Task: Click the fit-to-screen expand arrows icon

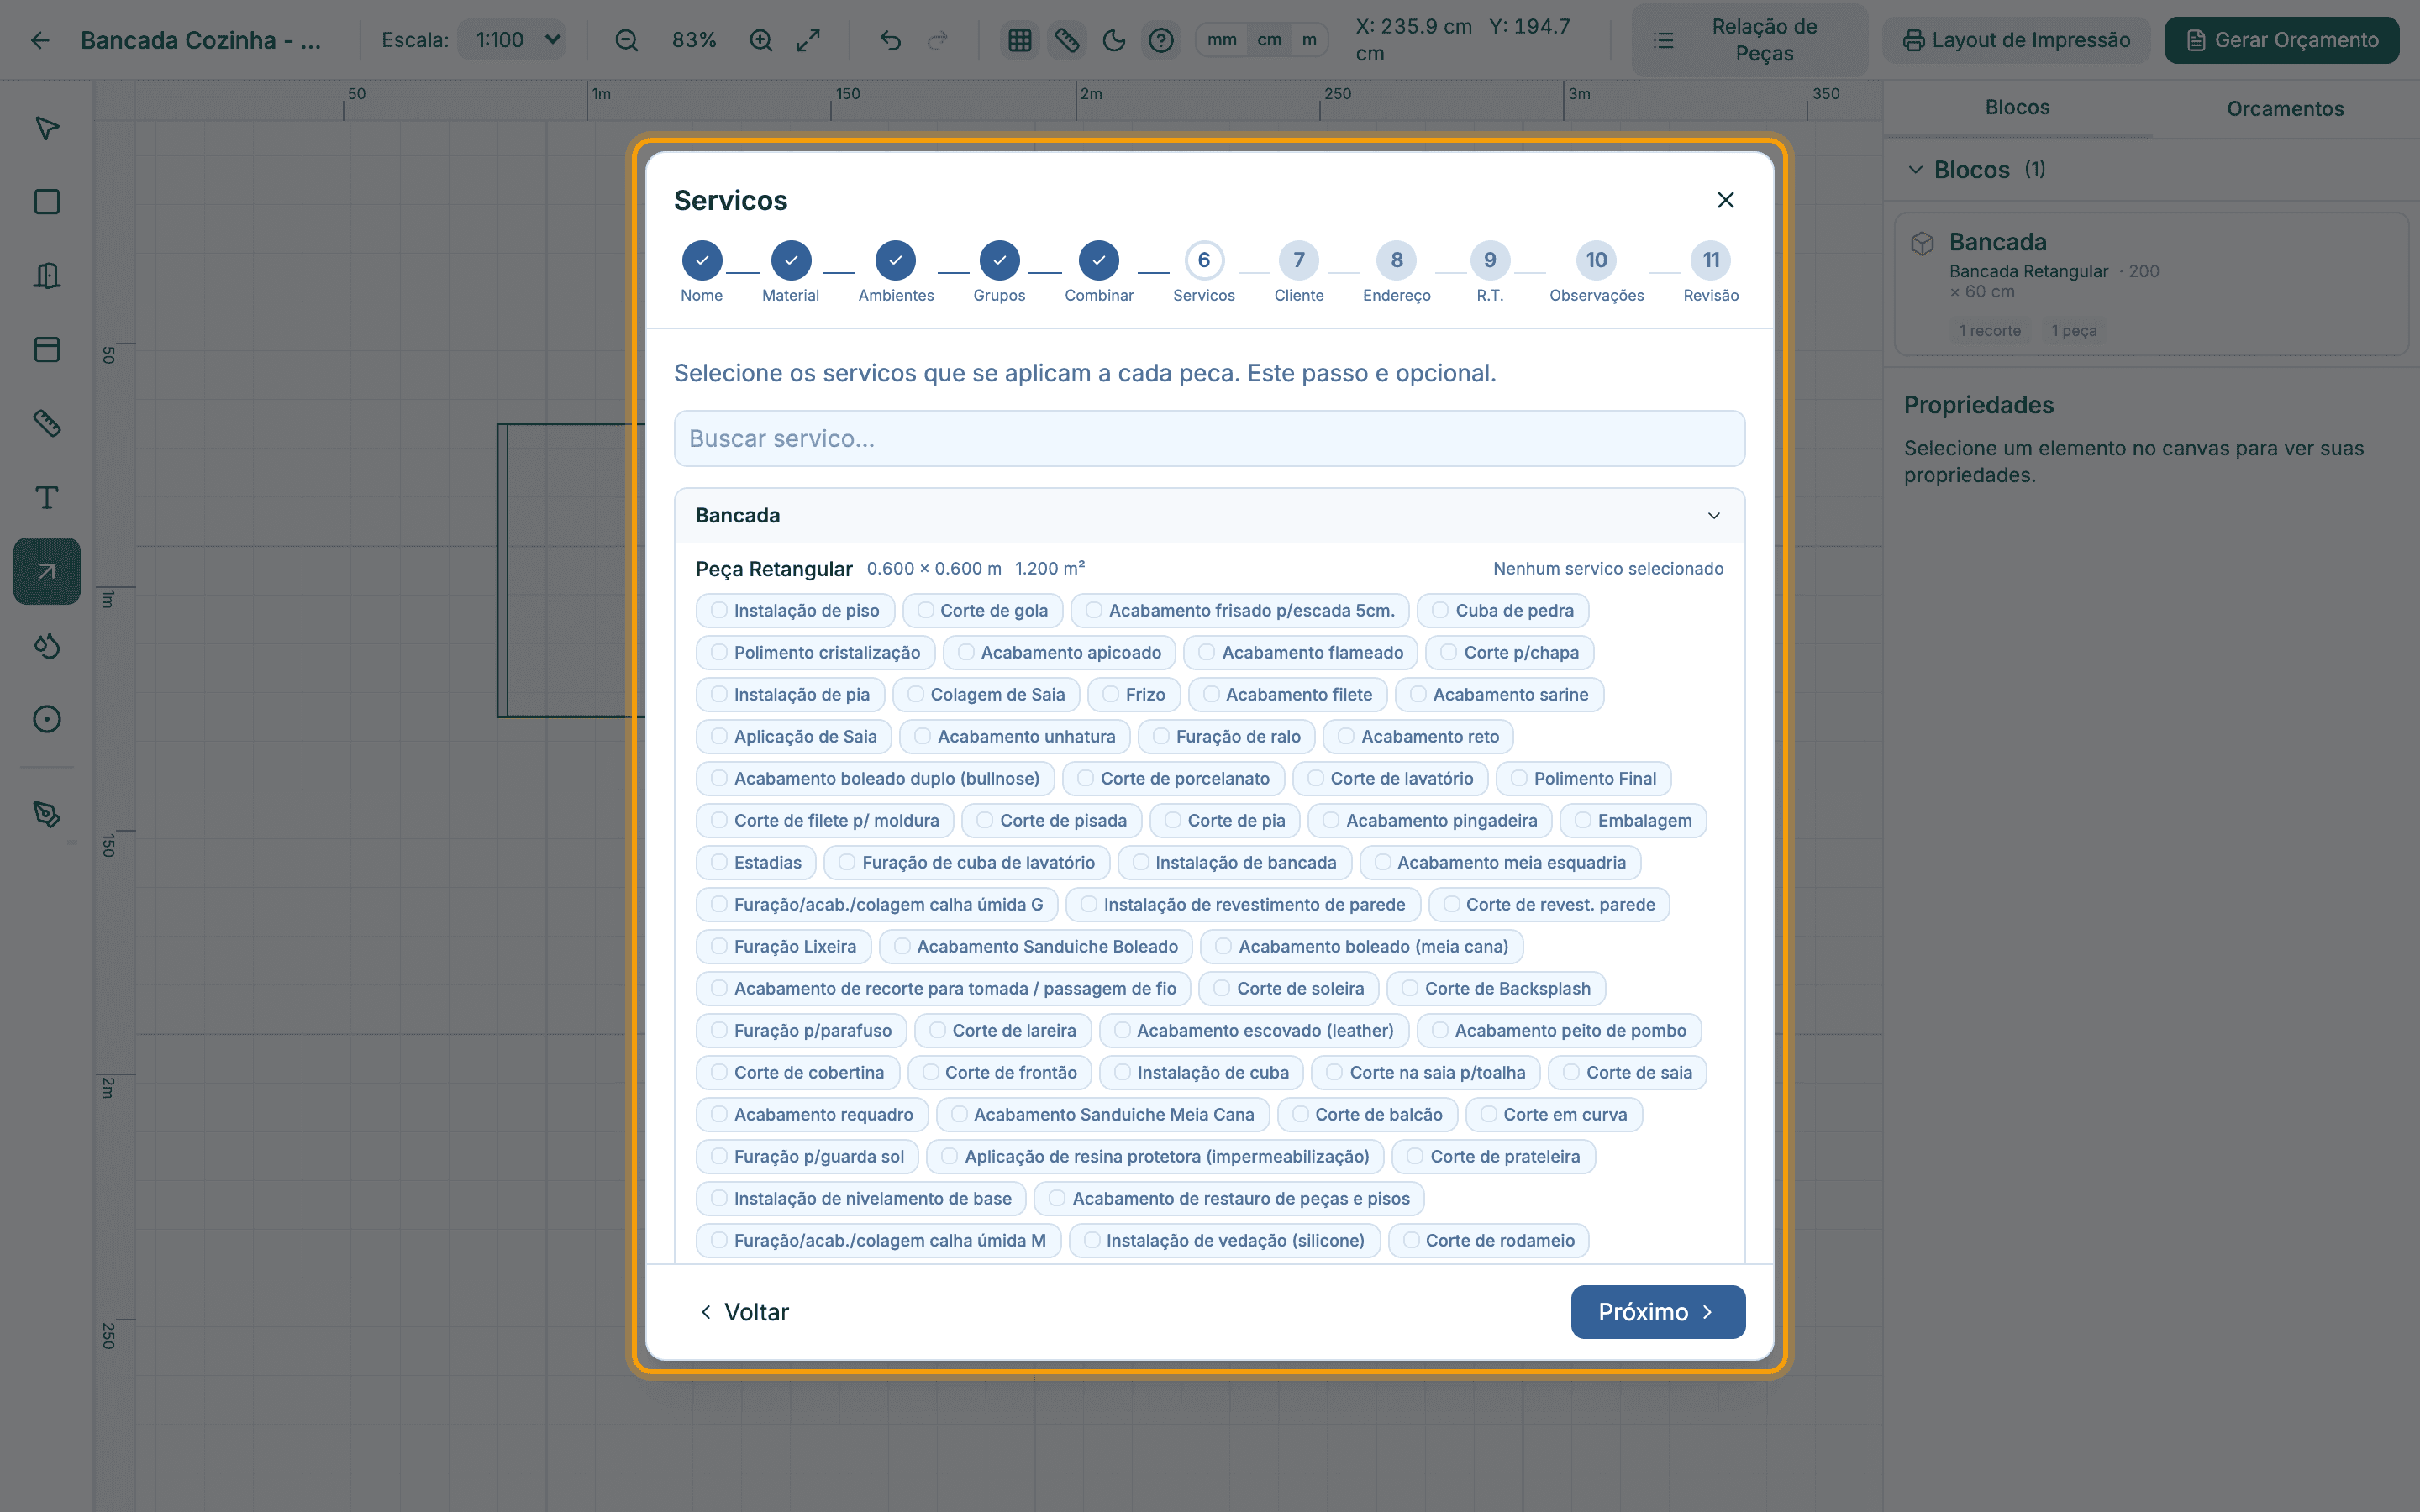Action: 808,40
